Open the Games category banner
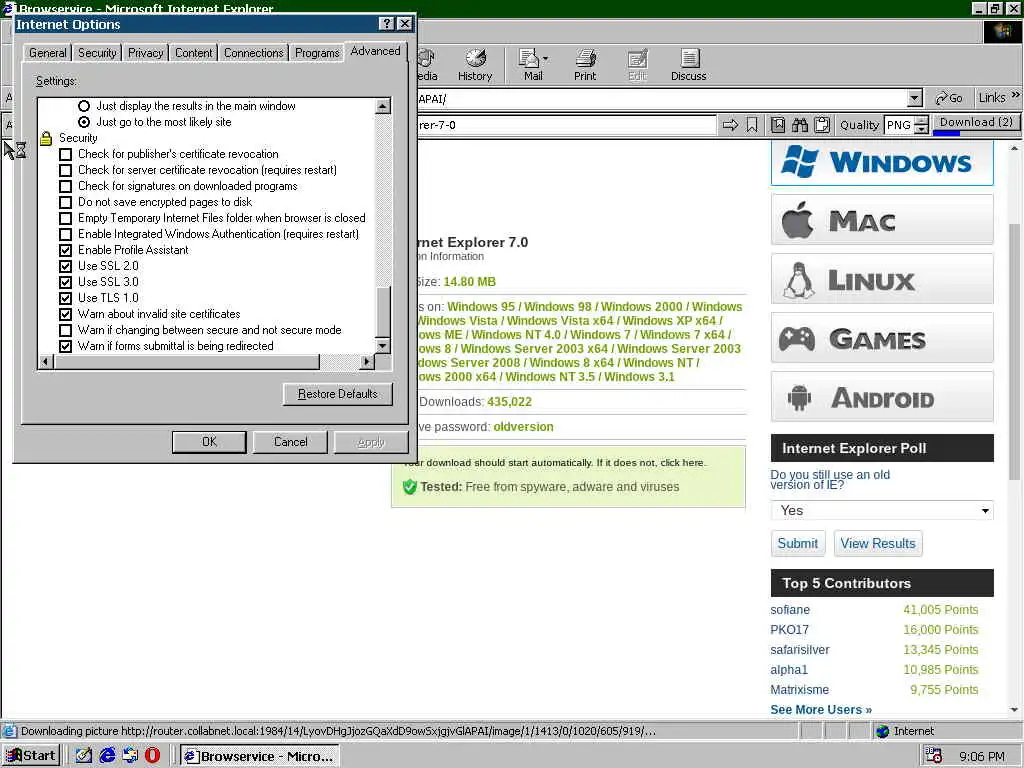 [882, 338]
